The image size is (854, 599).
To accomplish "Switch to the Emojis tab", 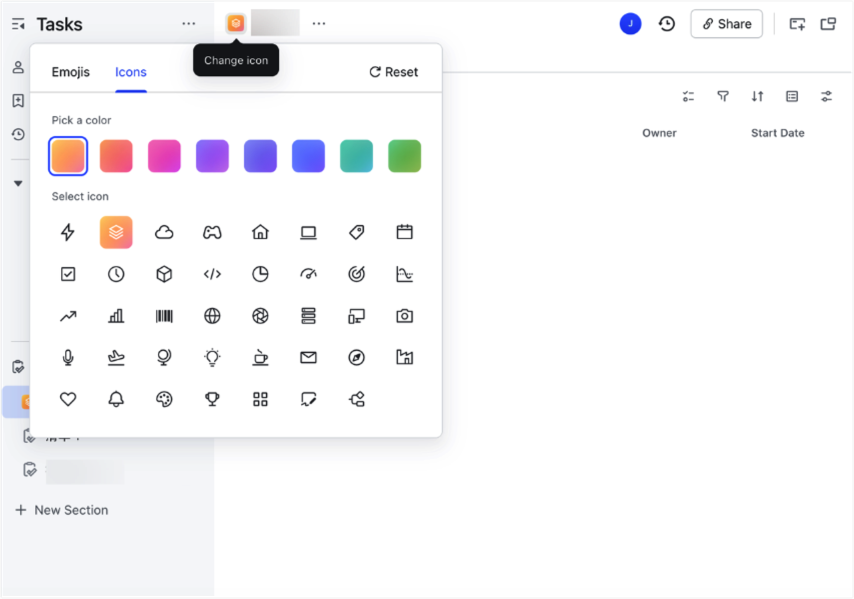I will pos(70,71).
